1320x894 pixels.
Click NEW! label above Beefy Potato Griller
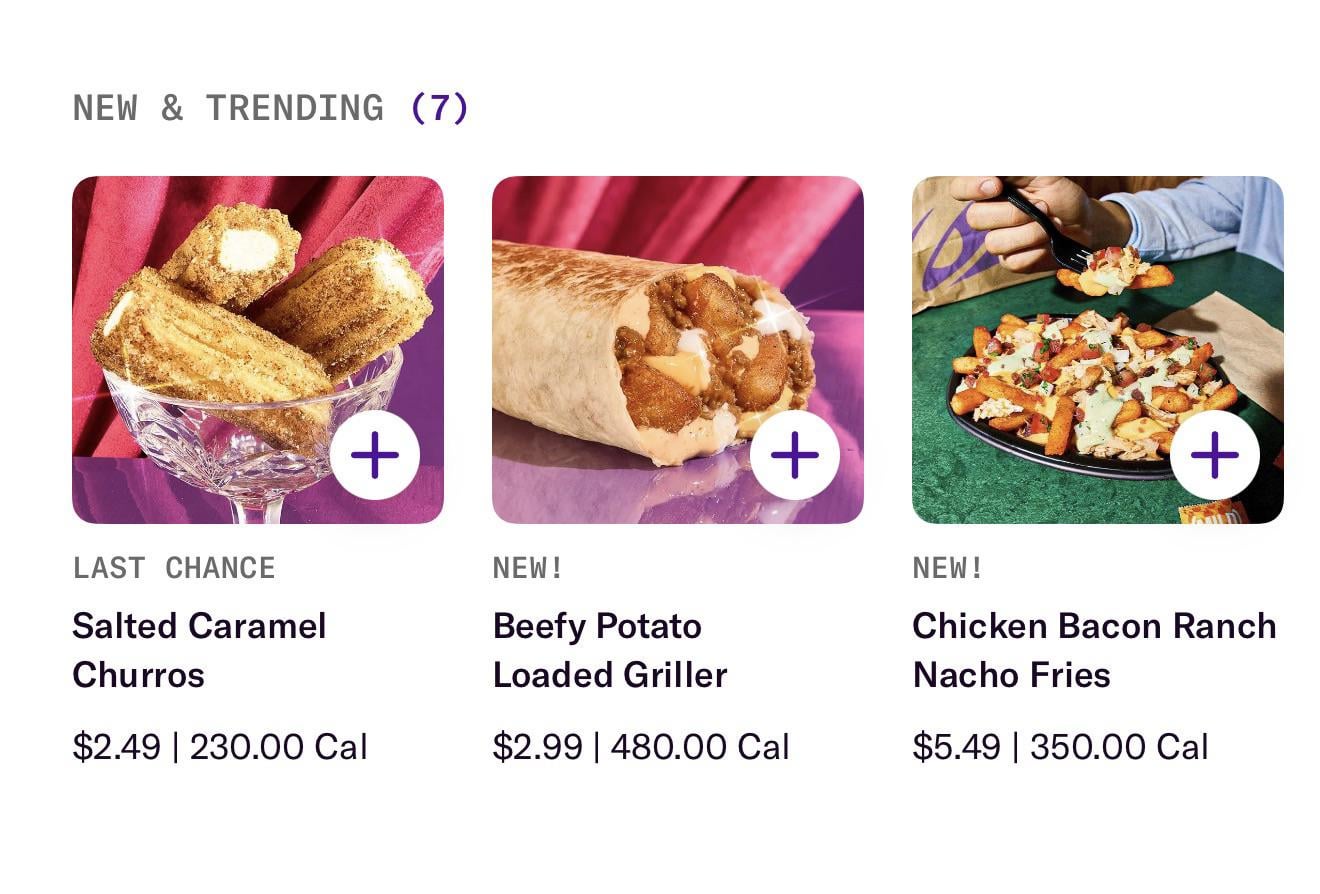528,568
